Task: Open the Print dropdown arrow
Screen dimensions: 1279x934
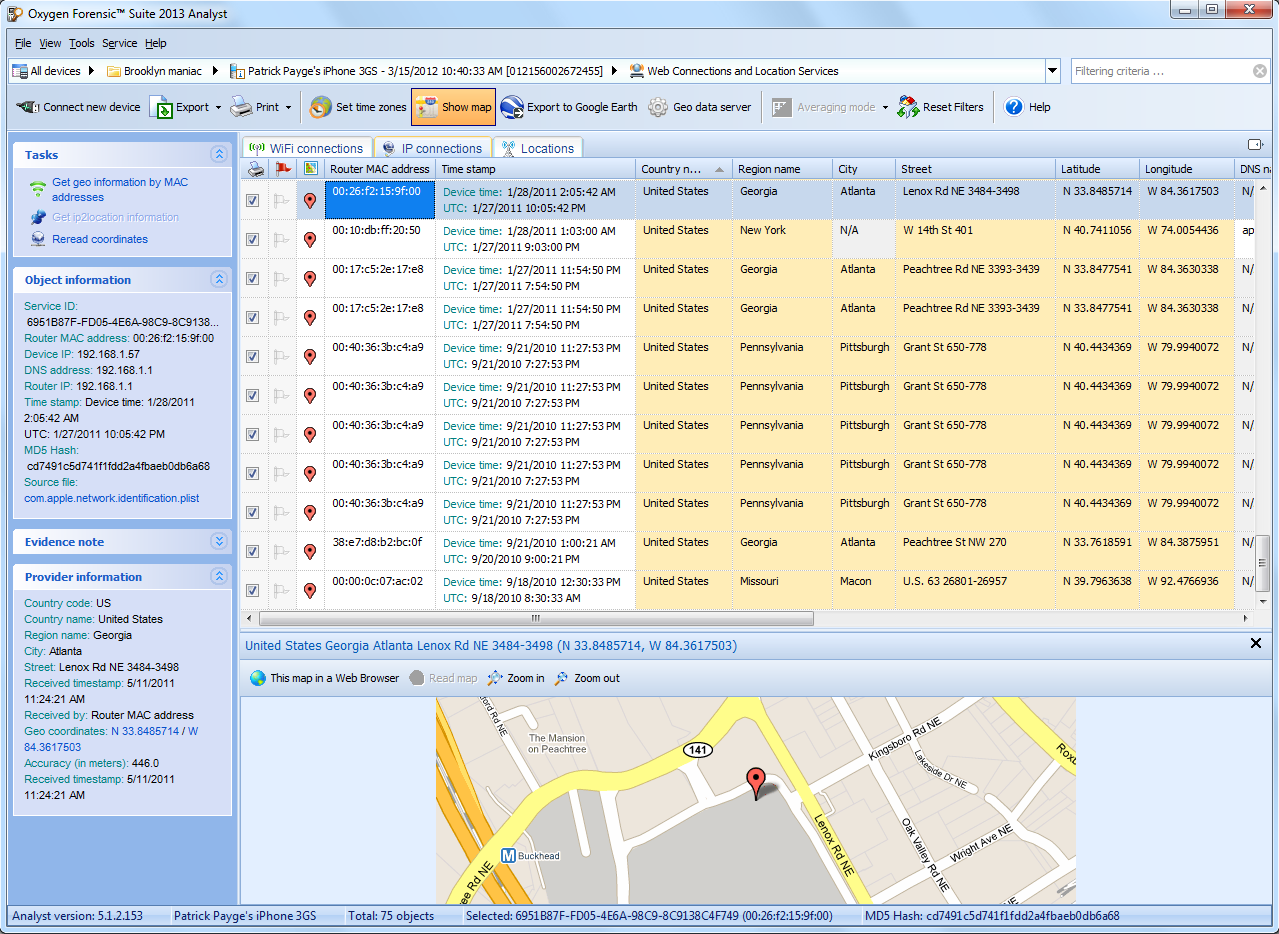Action: [x=289, y=107]
